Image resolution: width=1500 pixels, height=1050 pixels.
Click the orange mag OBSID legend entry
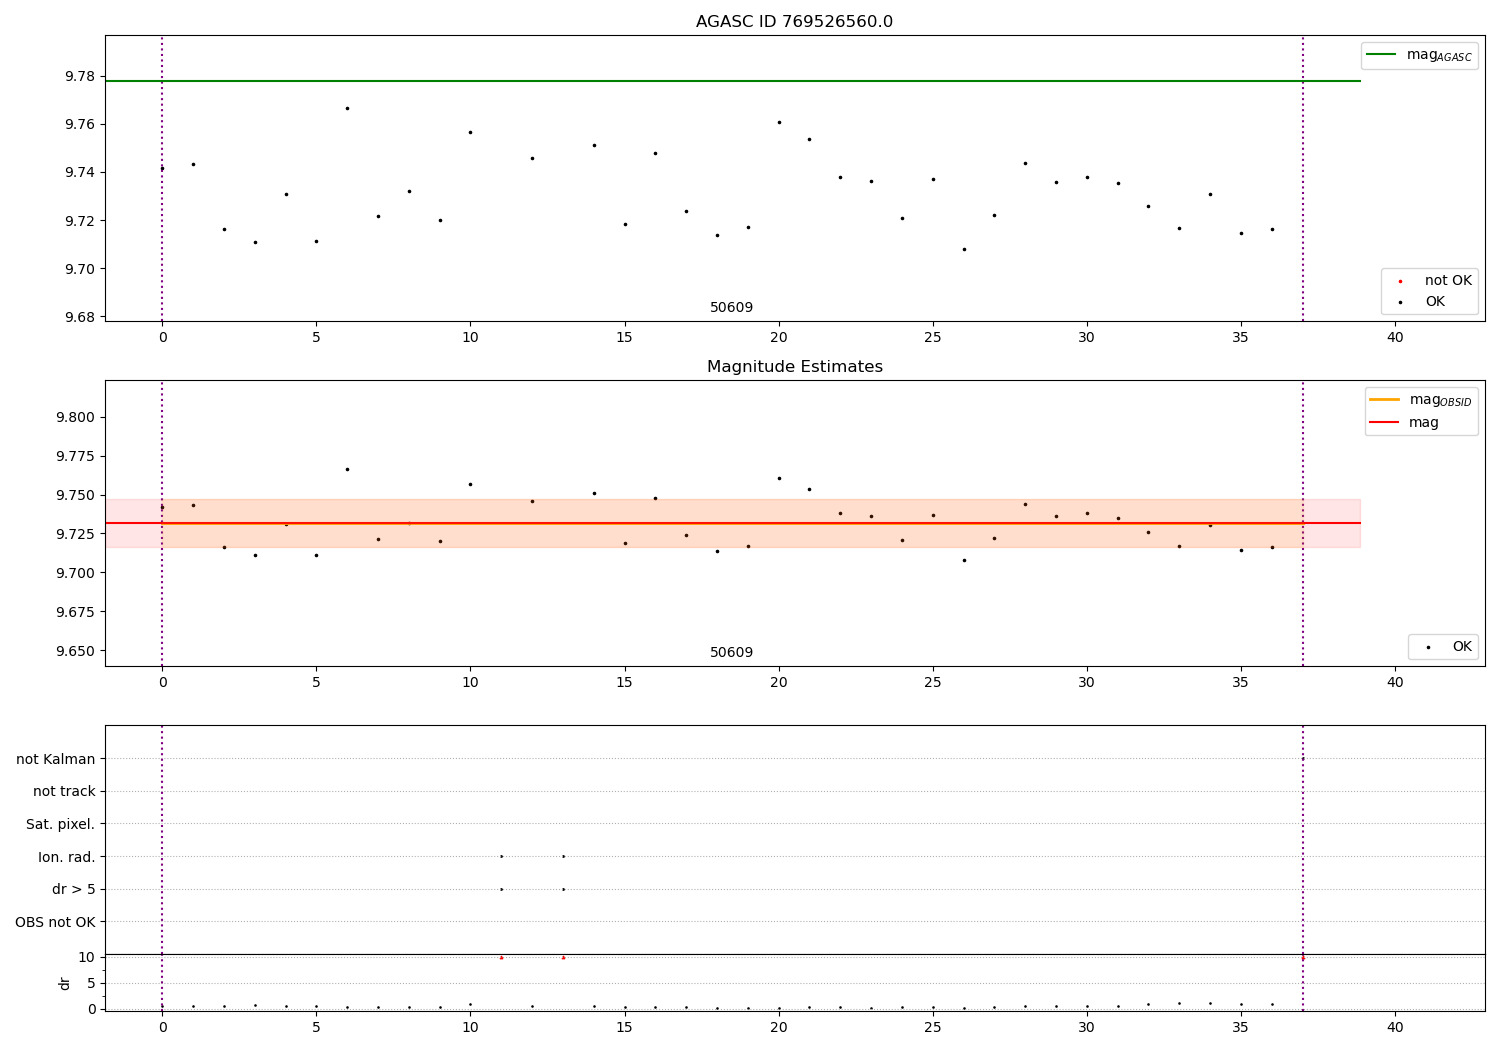point(1420,400)
